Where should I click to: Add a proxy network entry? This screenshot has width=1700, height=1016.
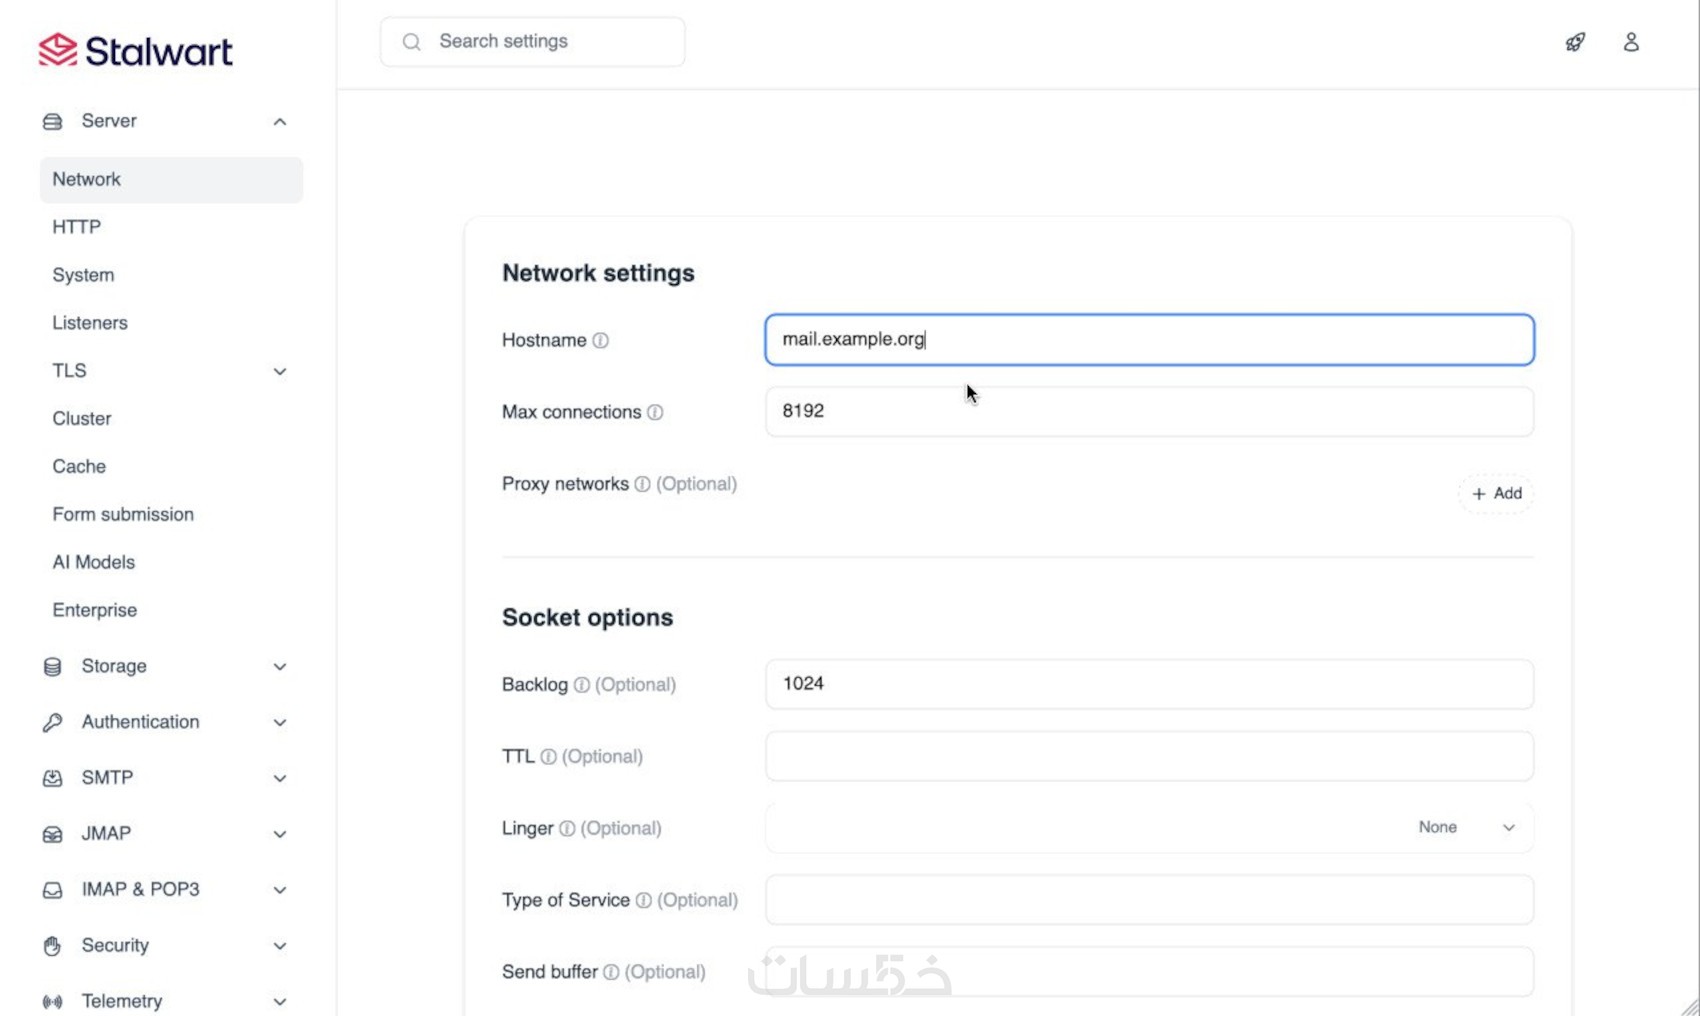(1496, 494)
